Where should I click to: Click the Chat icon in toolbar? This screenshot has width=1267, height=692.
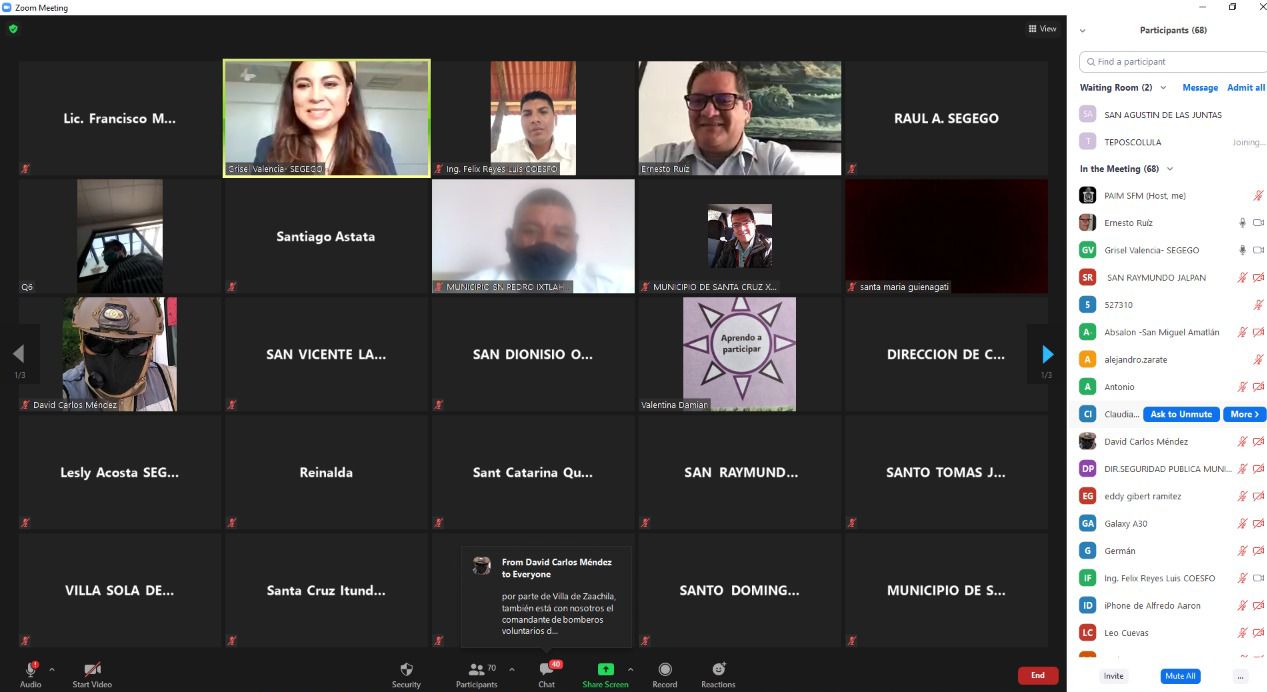pos(546,670)
